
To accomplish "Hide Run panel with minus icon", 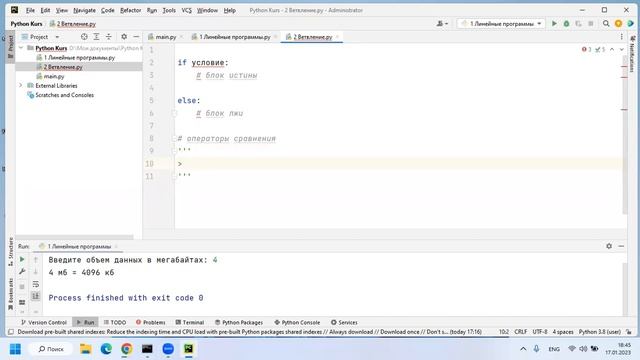I will point(621,246).
